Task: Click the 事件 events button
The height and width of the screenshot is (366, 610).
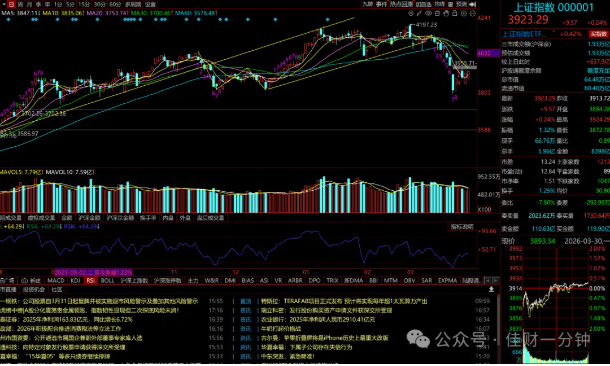Action: pyautogui.click(x=382, y=4)
